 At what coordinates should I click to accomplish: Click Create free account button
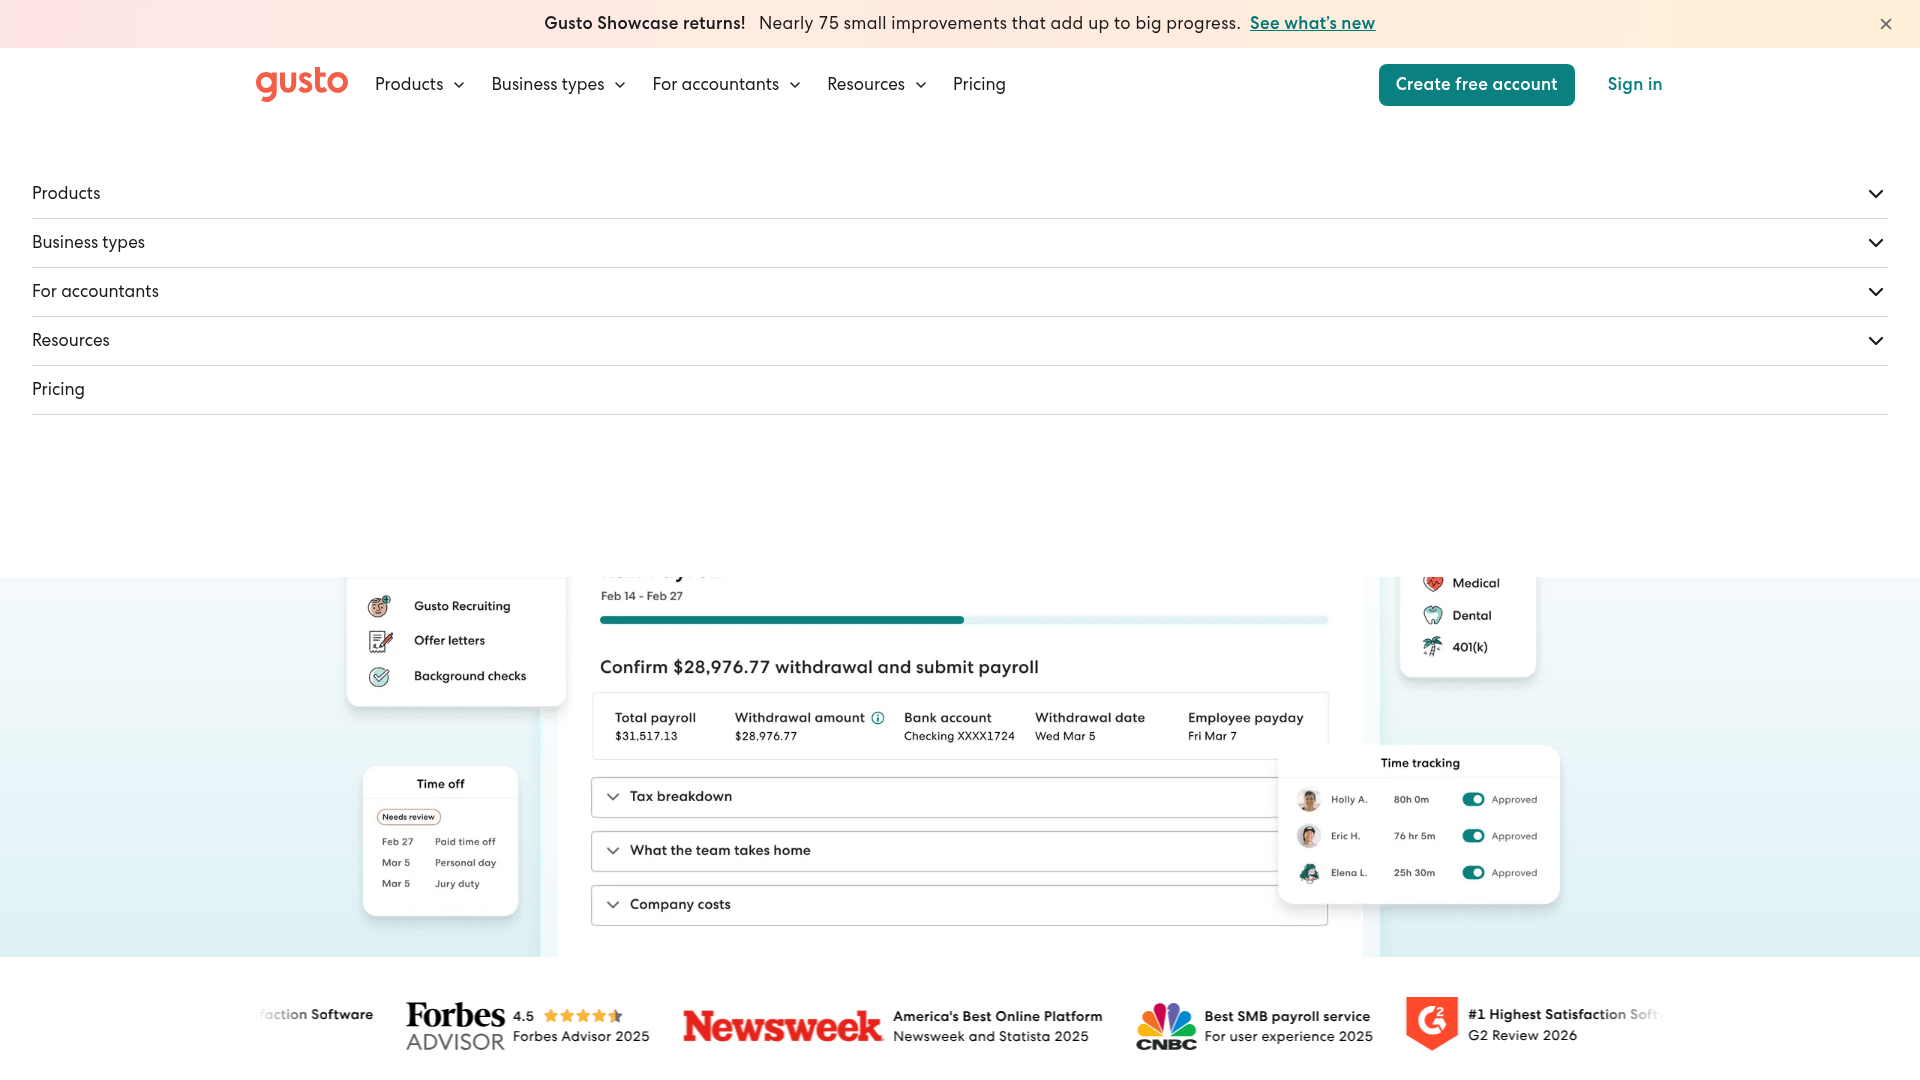click(1476, 85)
